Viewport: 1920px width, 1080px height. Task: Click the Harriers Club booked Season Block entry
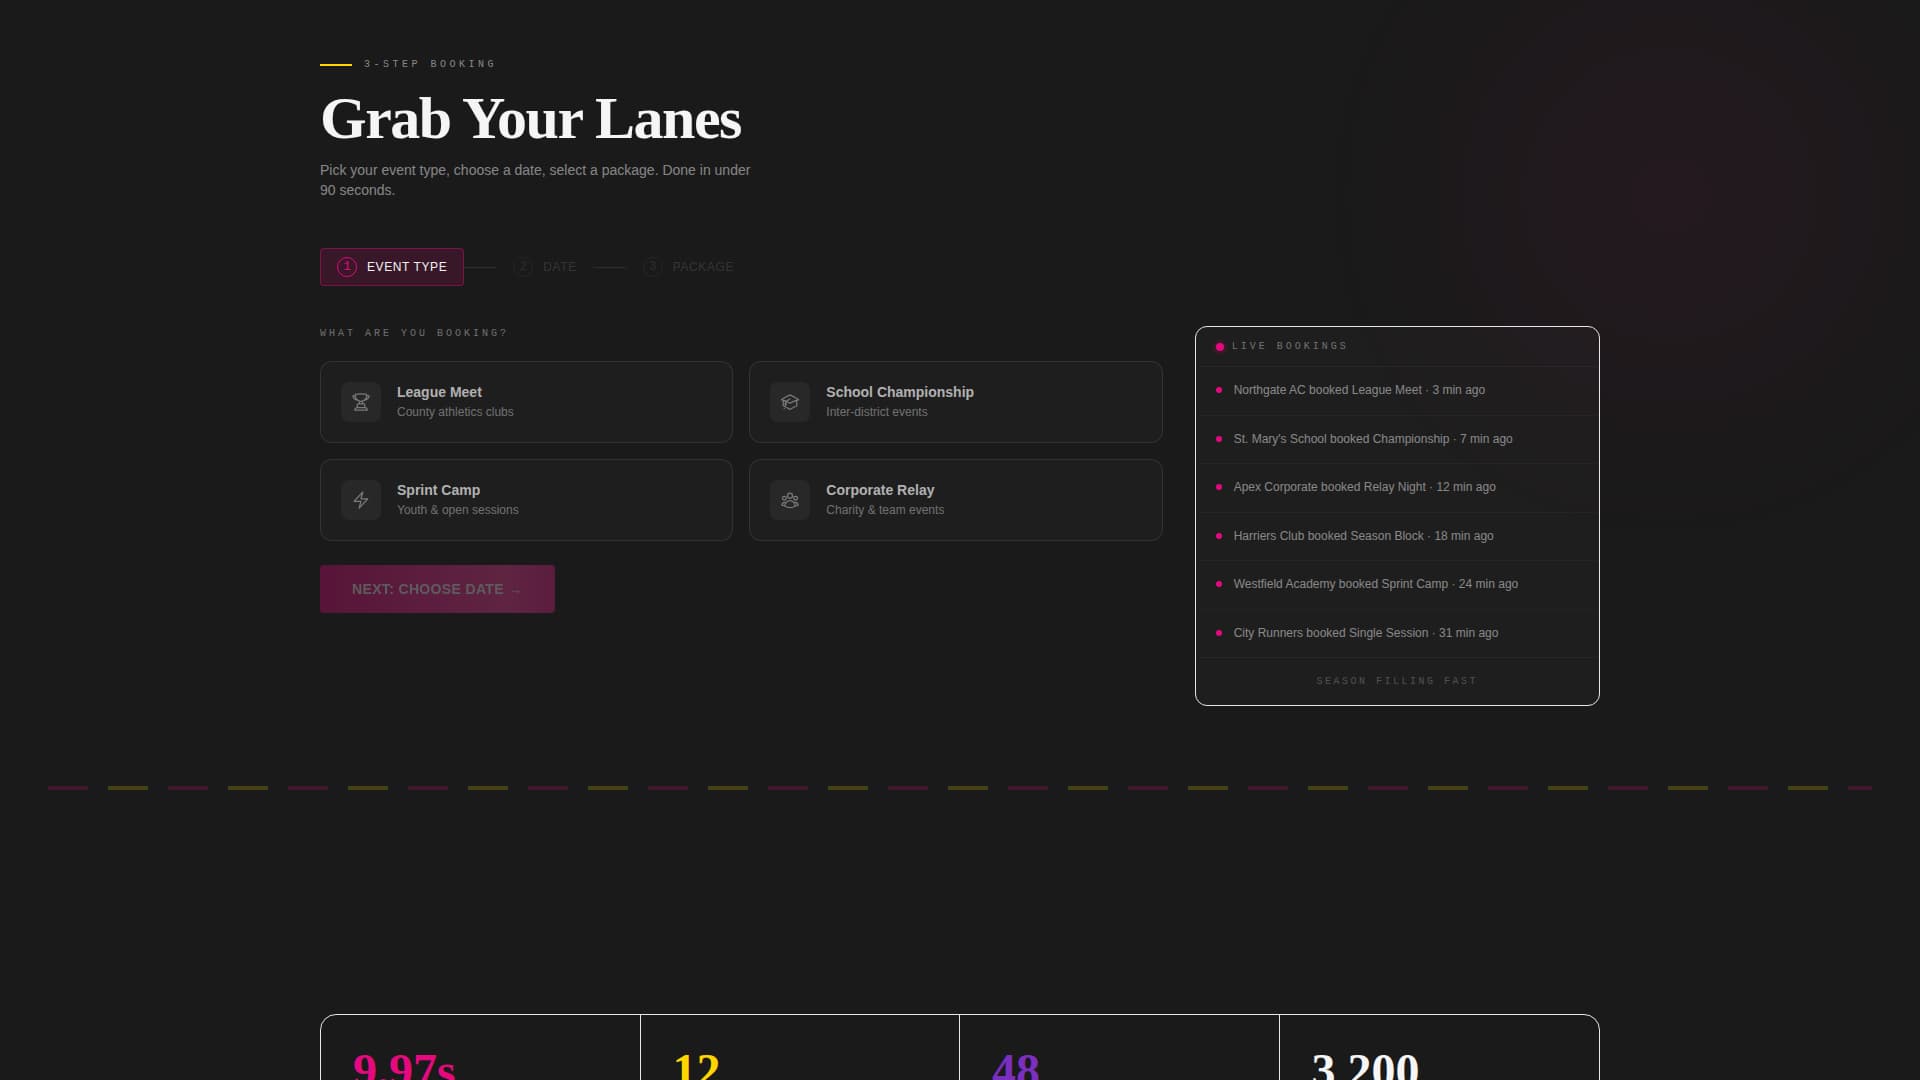[1397, 536]
